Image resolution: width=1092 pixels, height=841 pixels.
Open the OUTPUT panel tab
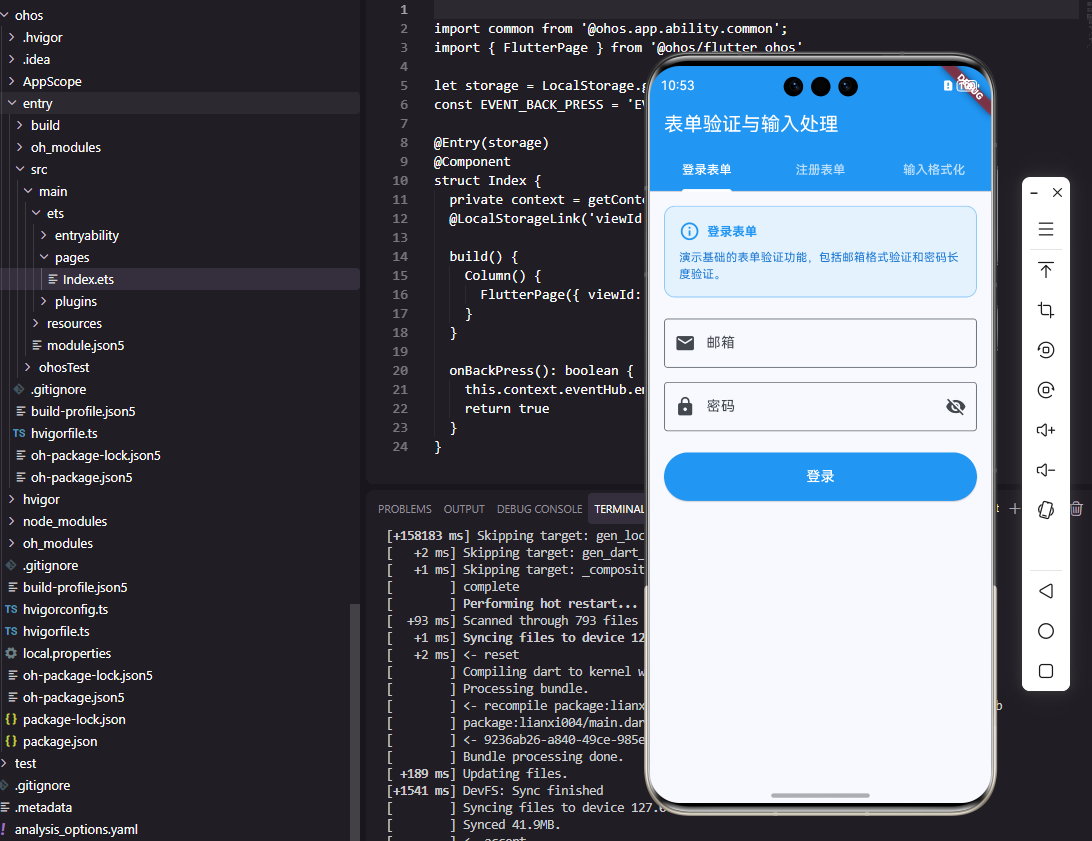click(464, 509)
